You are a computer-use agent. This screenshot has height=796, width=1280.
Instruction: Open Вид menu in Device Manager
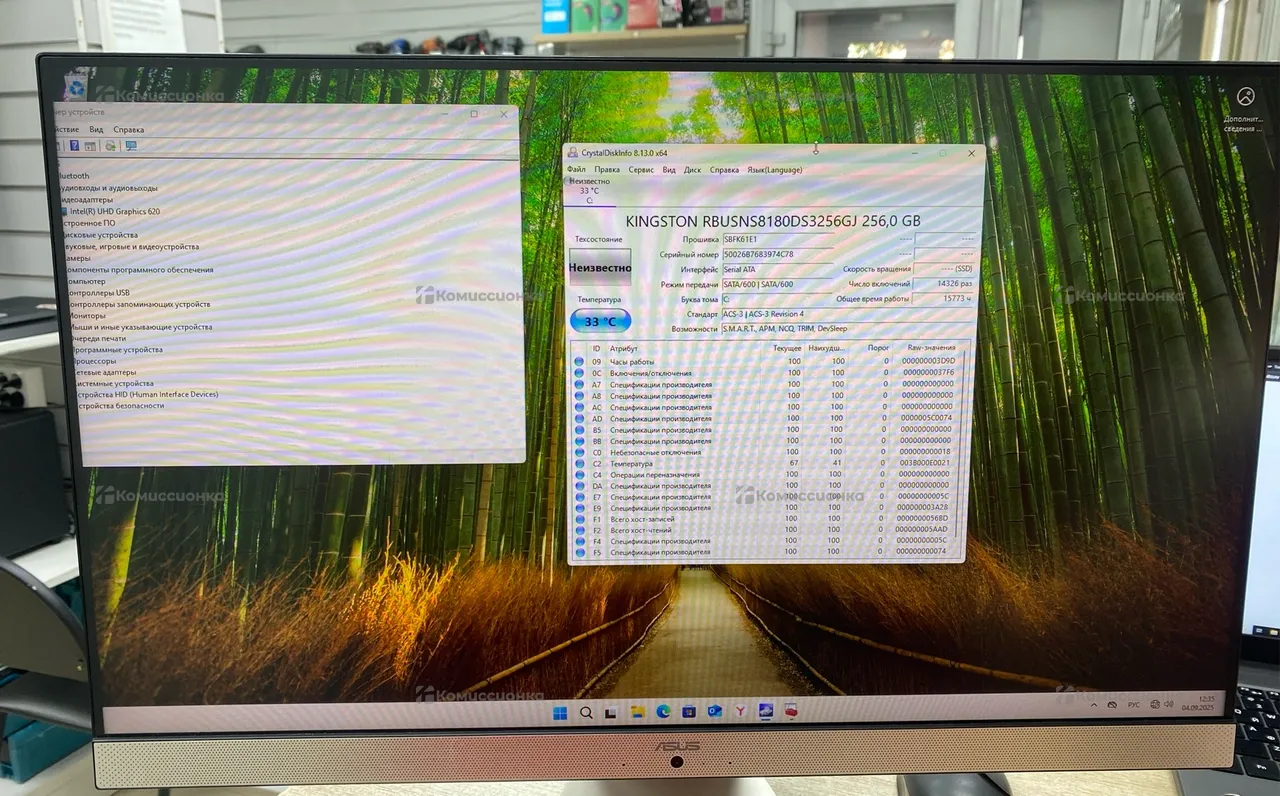96,130
